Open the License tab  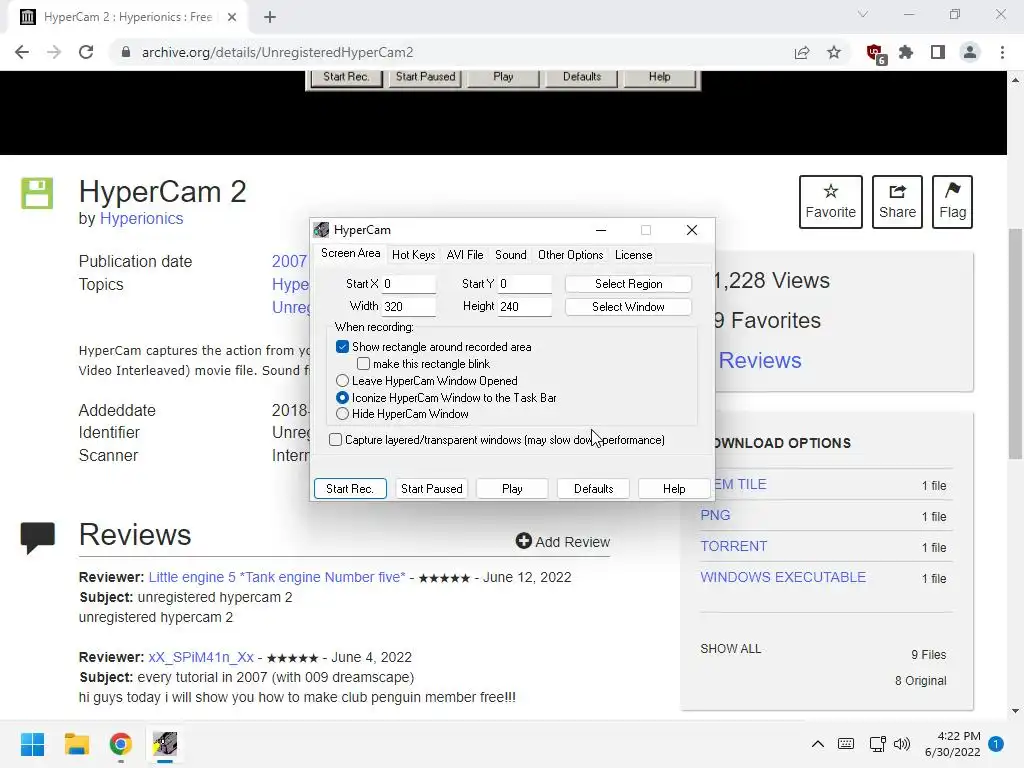click(633, 255)
